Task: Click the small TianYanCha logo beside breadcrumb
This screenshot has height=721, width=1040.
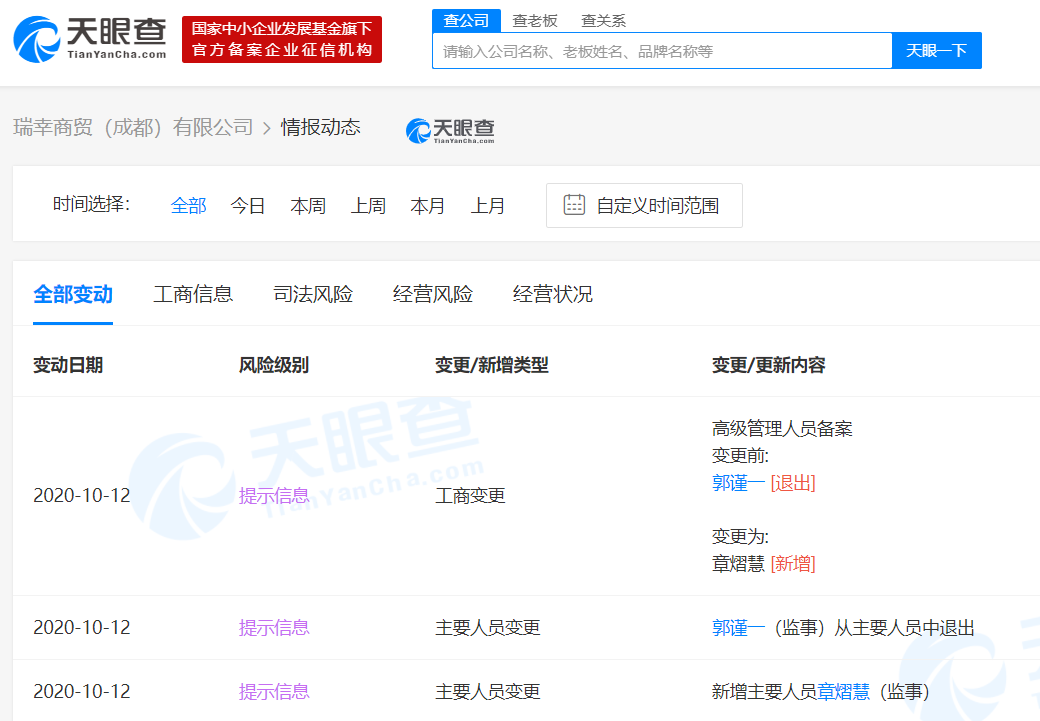Action: tap(450, 130)
